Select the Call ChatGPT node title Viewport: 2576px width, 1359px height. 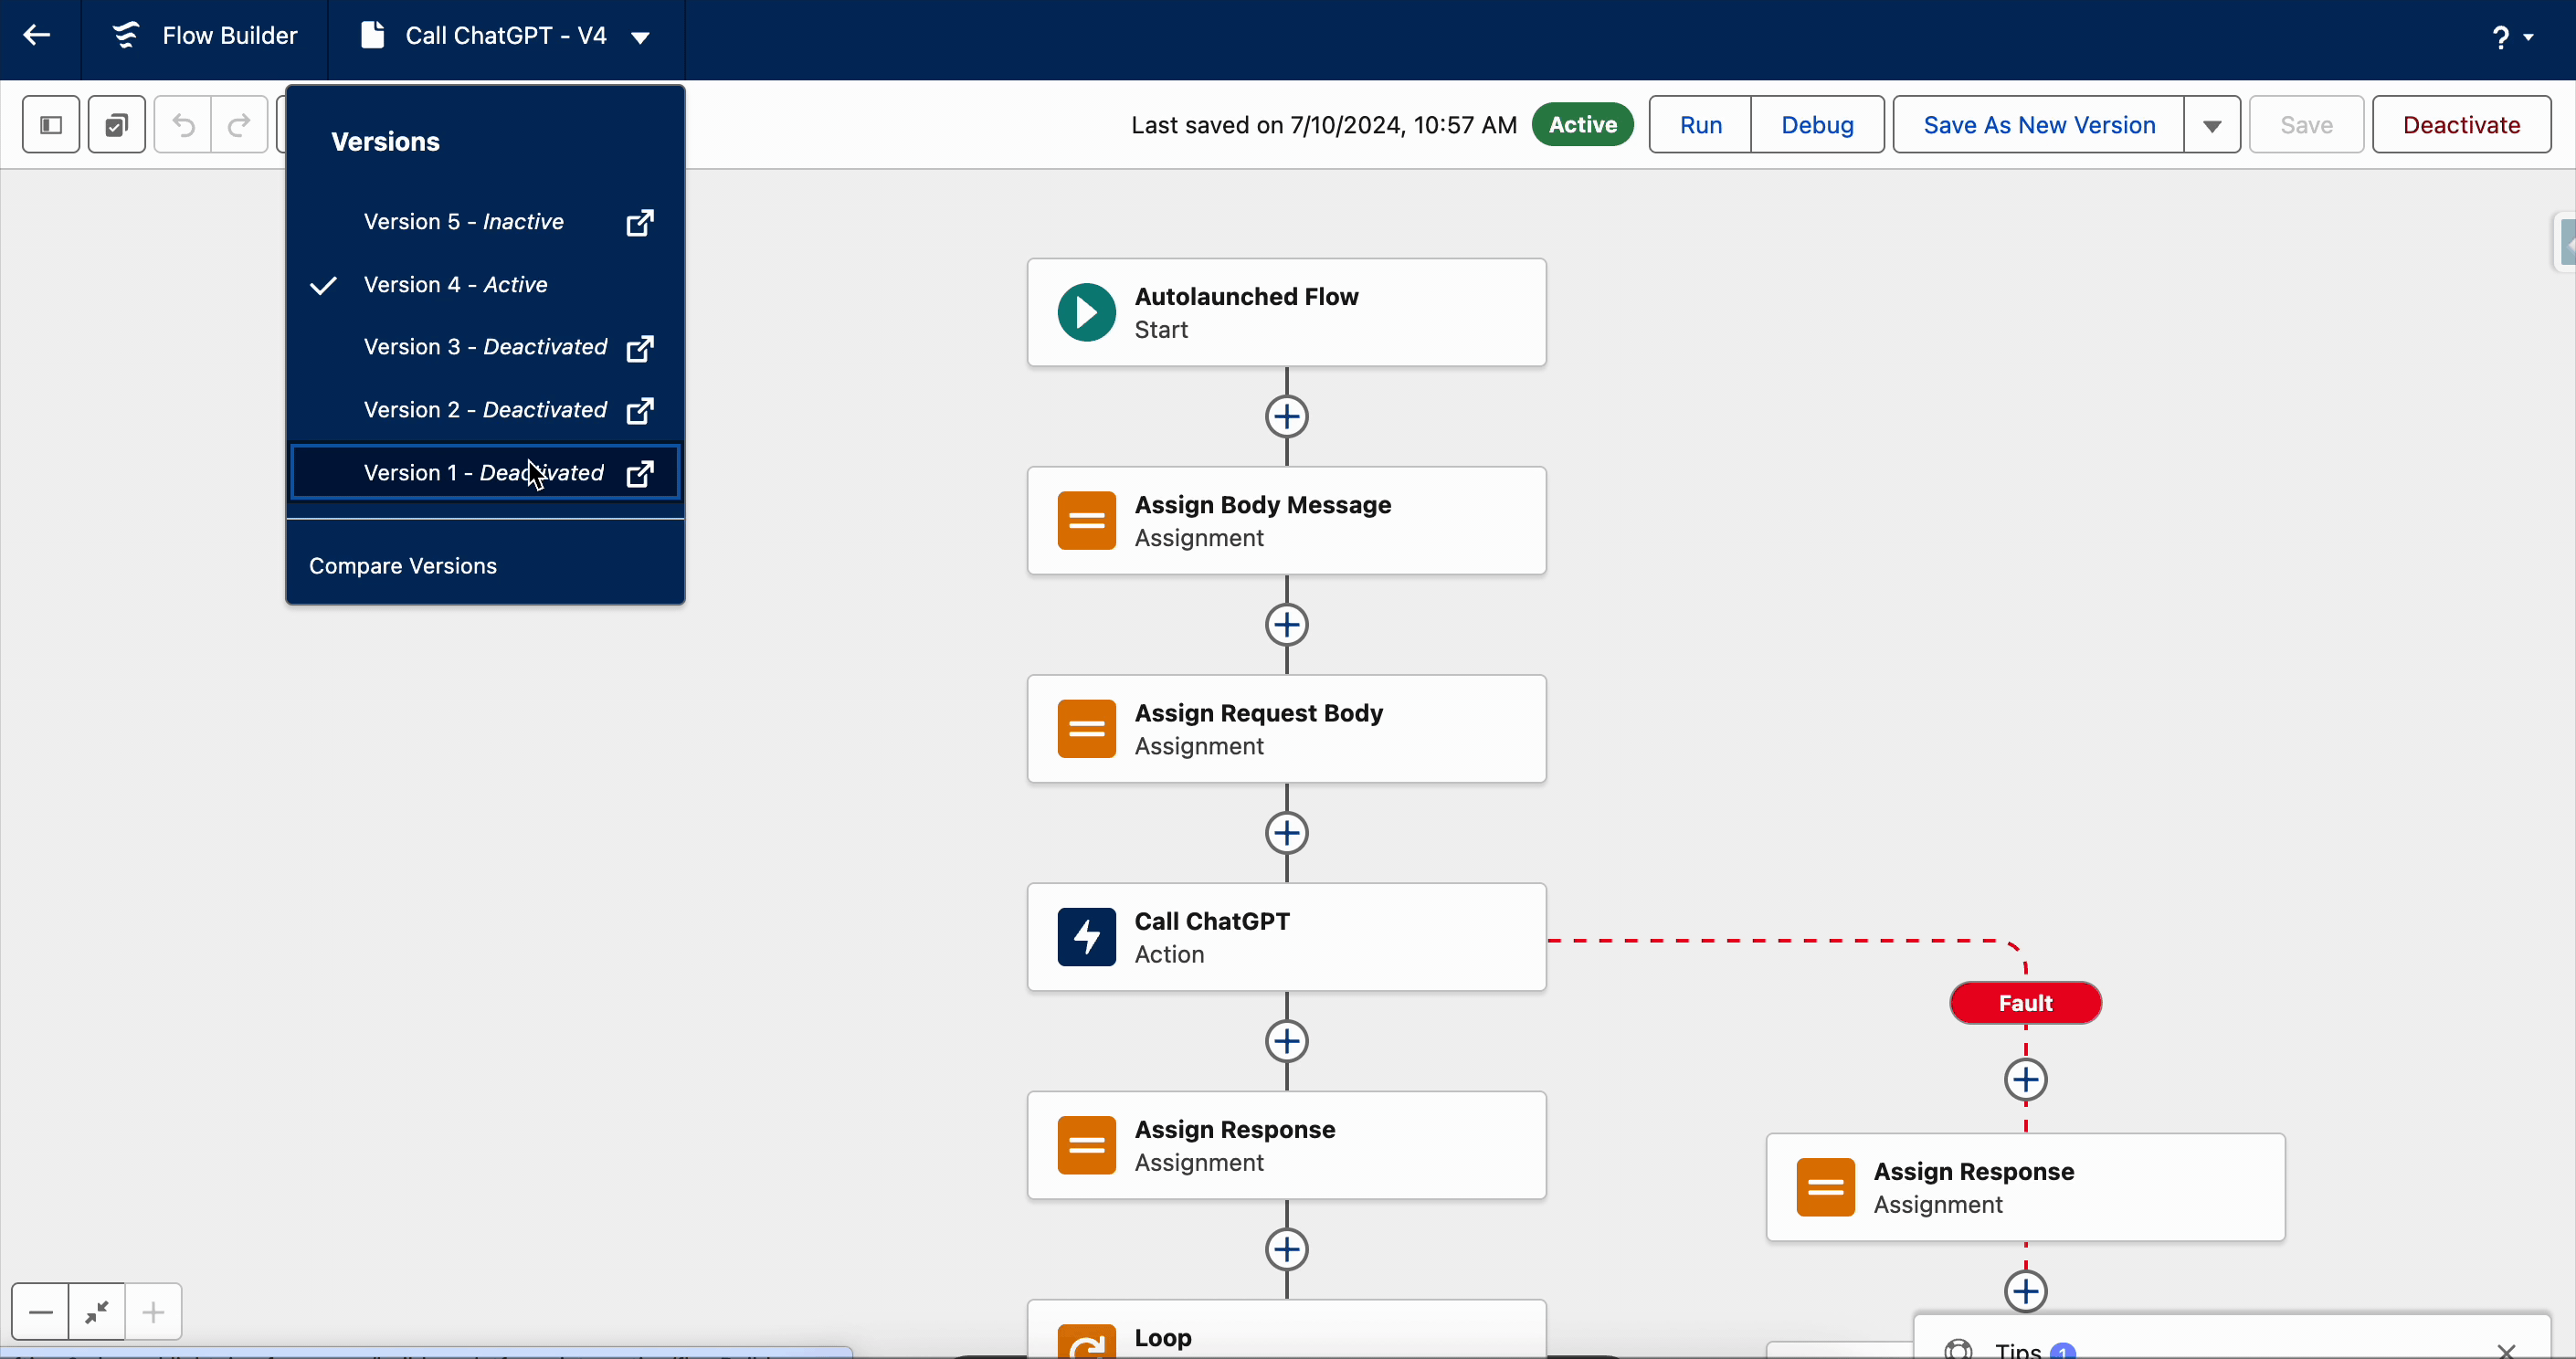[1212, 921]
